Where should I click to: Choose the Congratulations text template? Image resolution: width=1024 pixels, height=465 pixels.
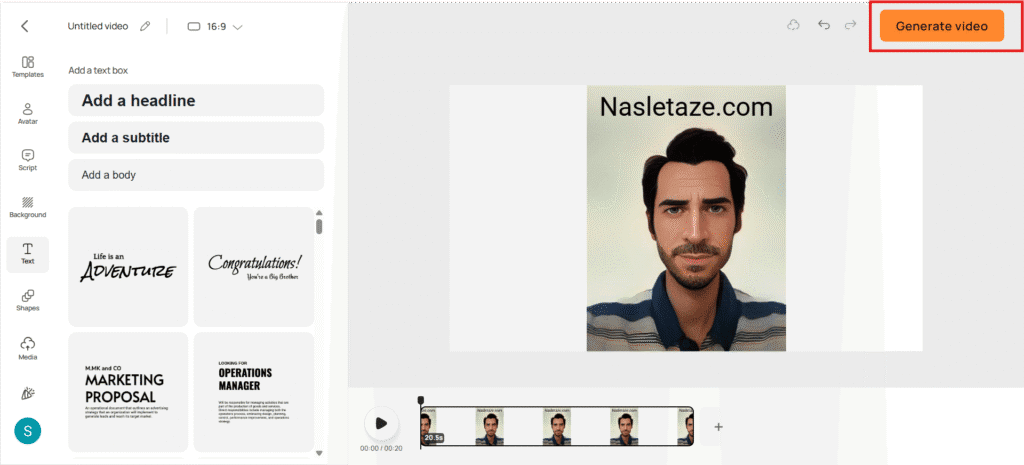253,266
